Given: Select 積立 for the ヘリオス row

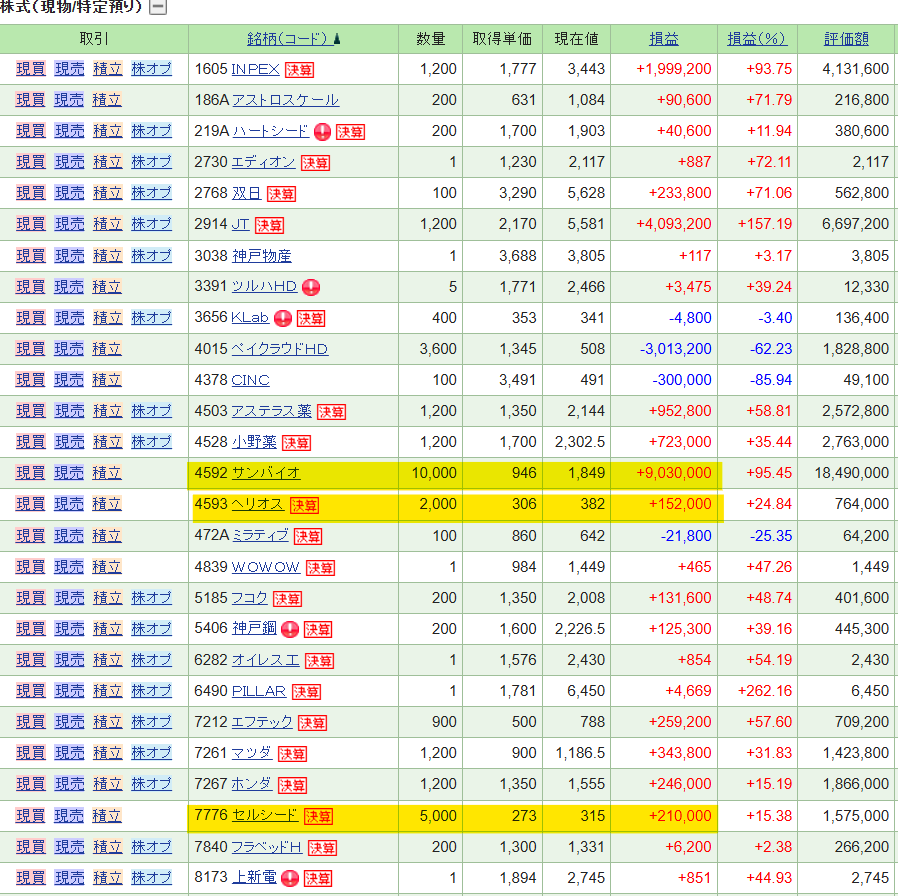Looking at the screenshot, I should [107, 504].
